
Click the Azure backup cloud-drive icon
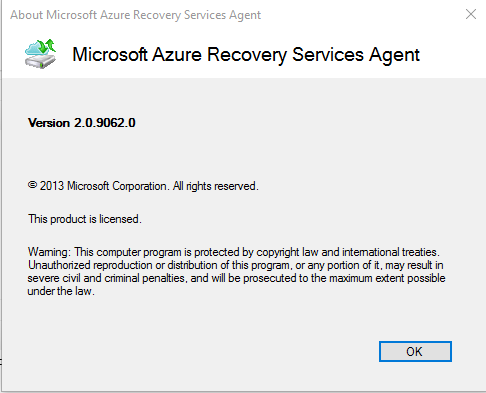(x=40, y=54)
